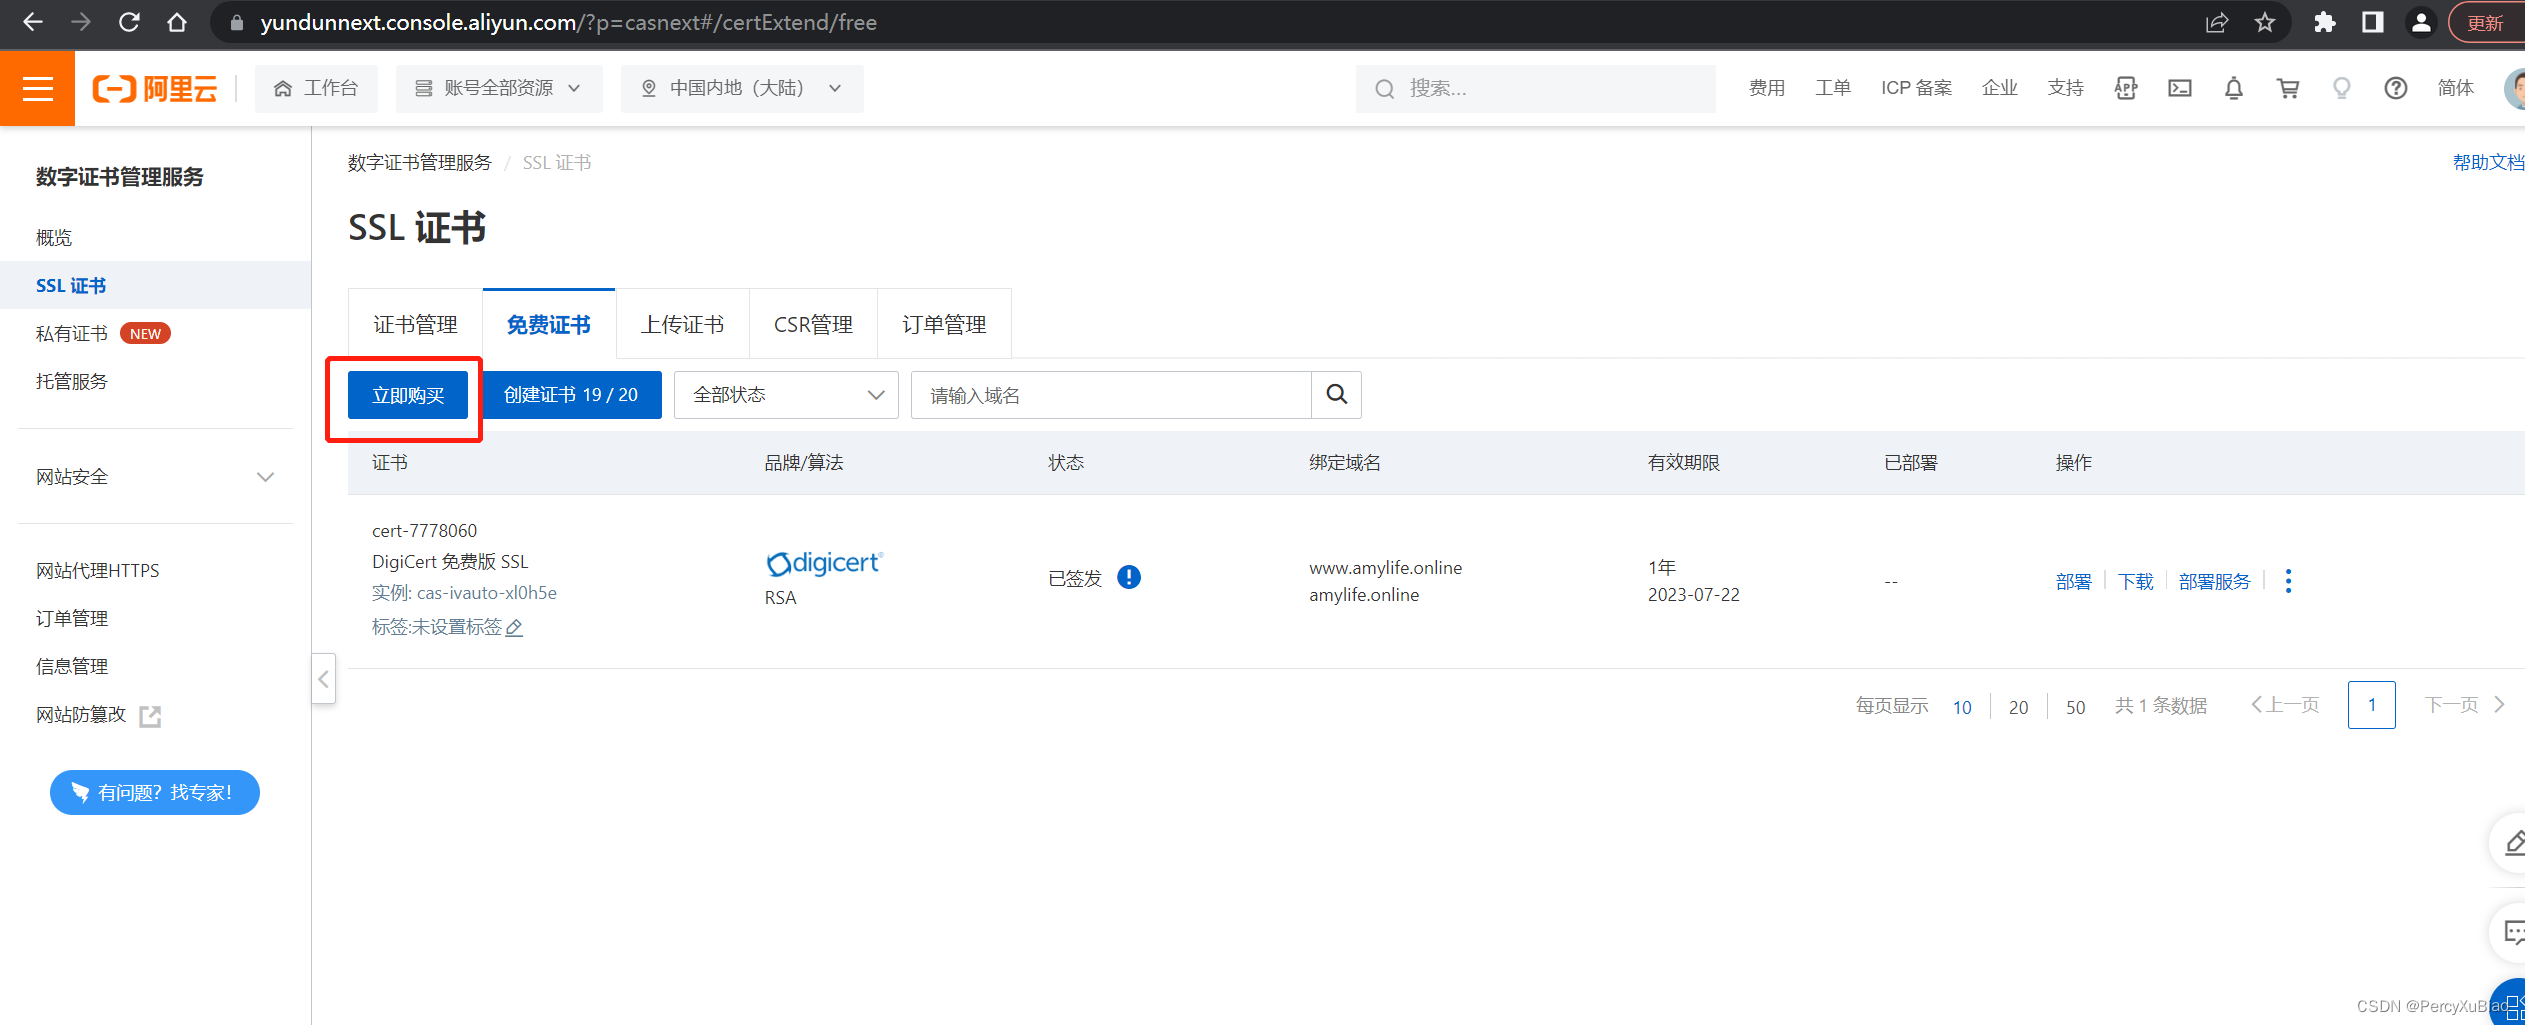Expand the 网站安全 sidebar section
This screenshot has height=1025, width=2525.
coord(155,477)
